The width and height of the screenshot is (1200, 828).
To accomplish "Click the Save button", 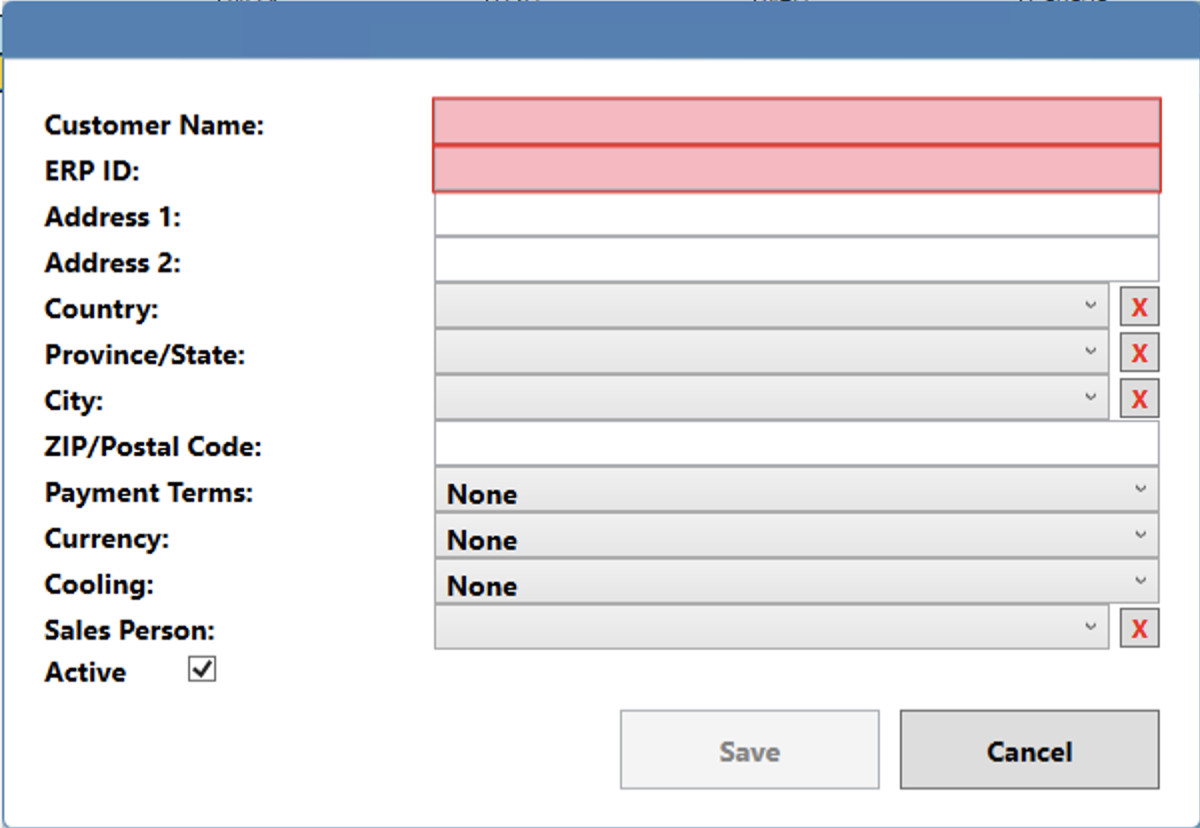I will tap(749, 751).
